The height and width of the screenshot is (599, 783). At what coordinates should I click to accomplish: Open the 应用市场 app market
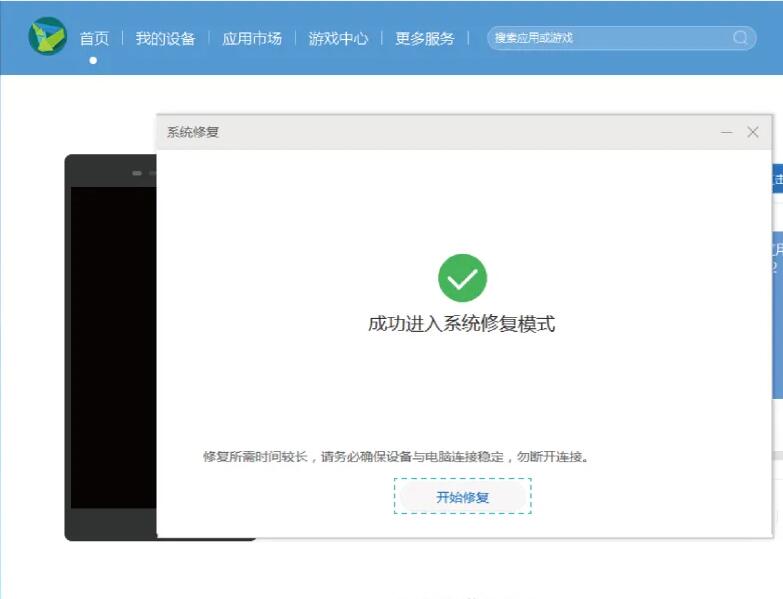pos(252,38)
